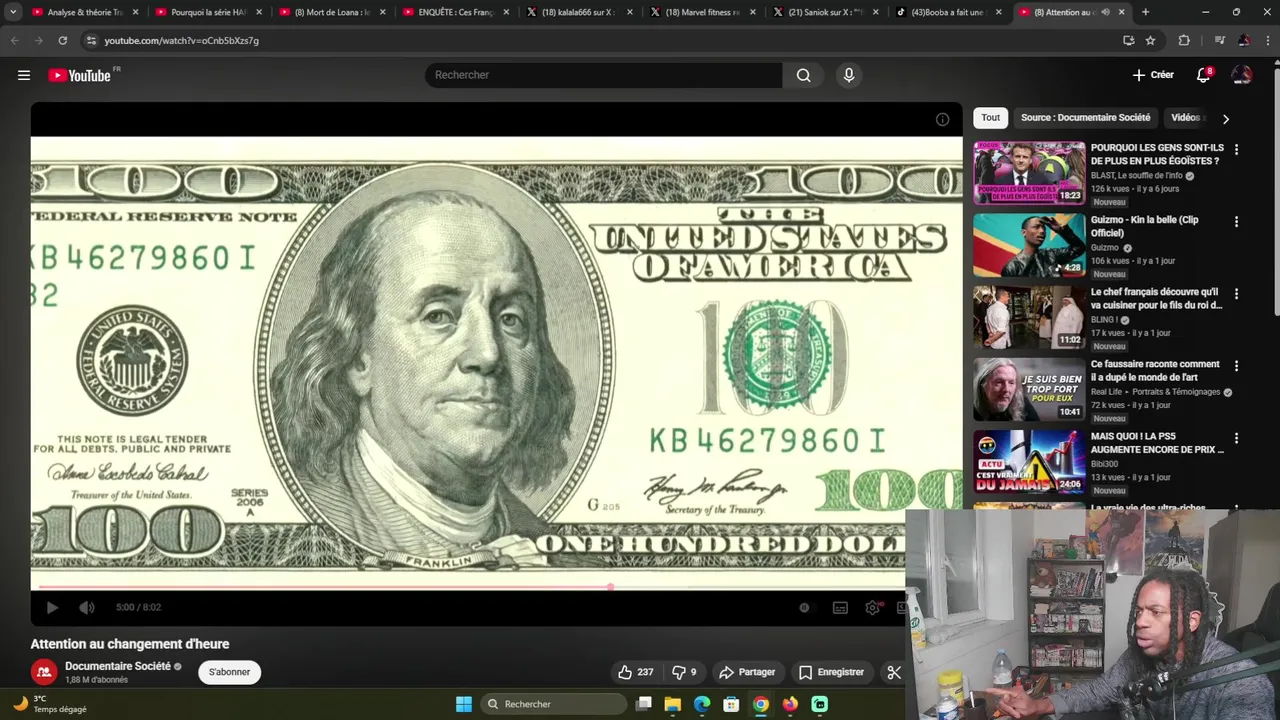Open Chrome profile avatar
Image resolution: width=1280 pixels, height=720 pixels.
[x=1243, y=40]
